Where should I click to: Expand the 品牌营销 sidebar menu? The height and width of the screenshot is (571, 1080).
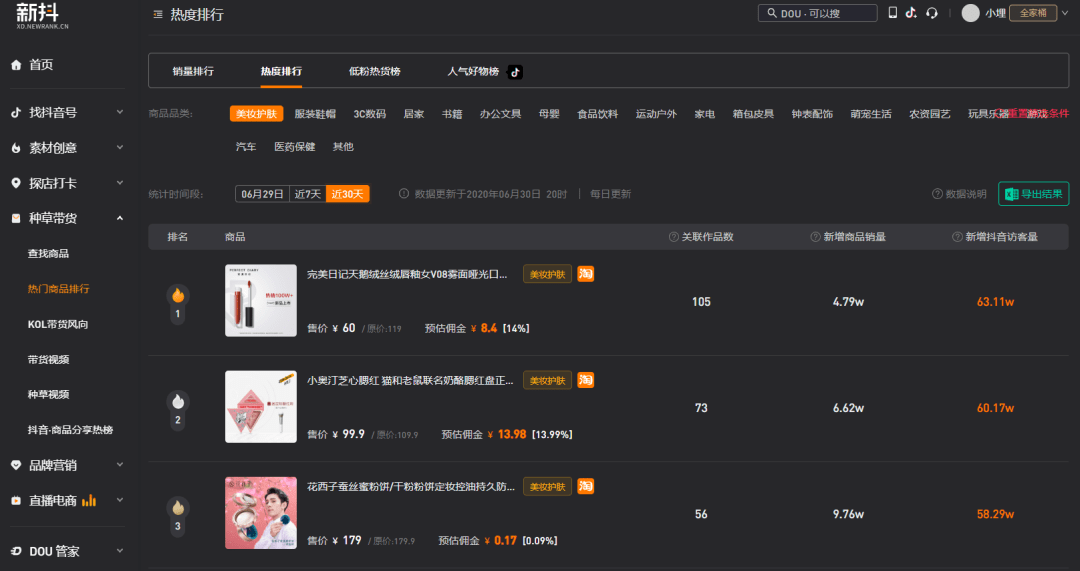click(120, 465)
